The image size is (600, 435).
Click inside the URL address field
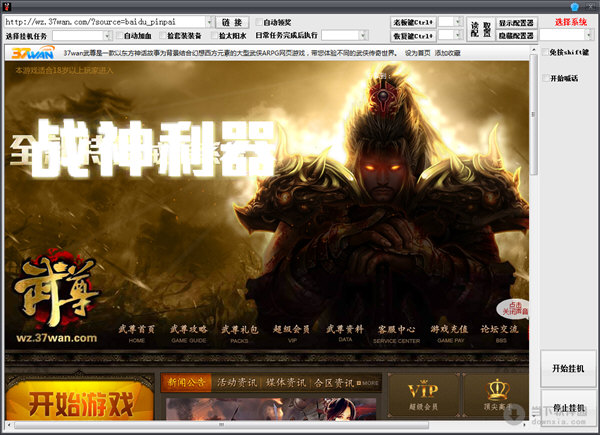point(105,22)
